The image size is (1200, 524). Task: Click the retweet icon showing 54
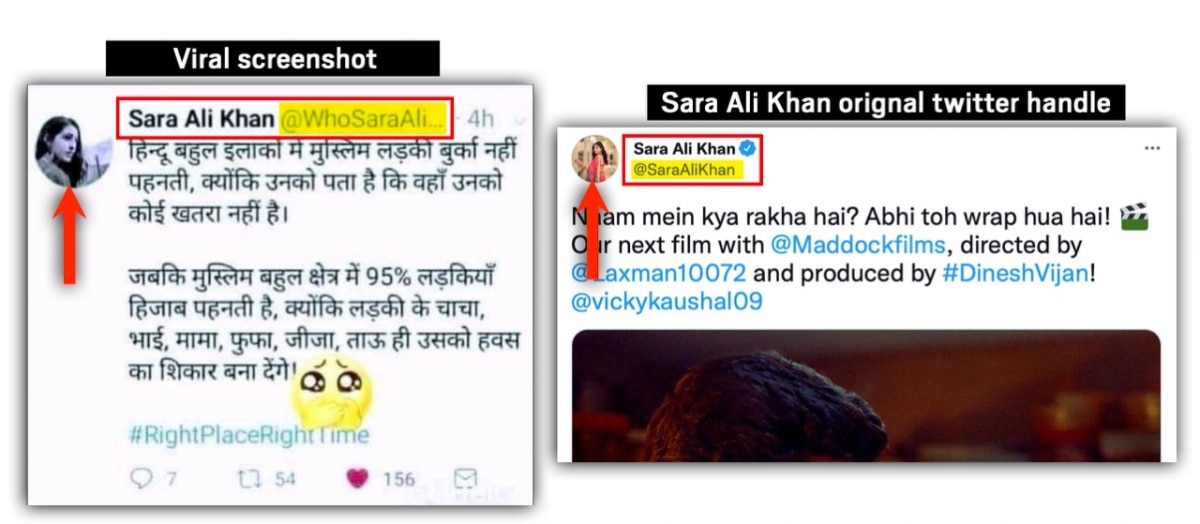(247, 479)
